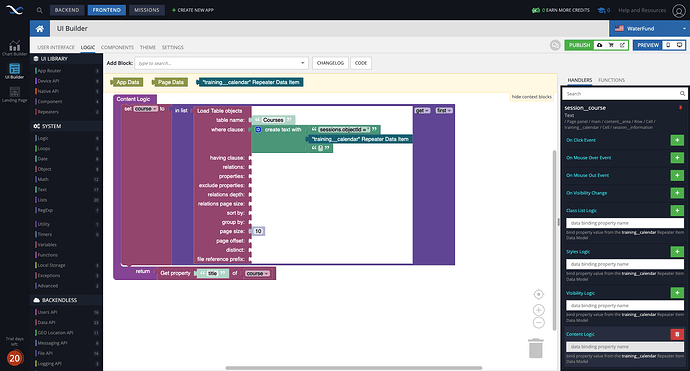This screenshot has height=371, width=690.
Task: Expand the Loops block category
Action: click(x=44, y=148)
